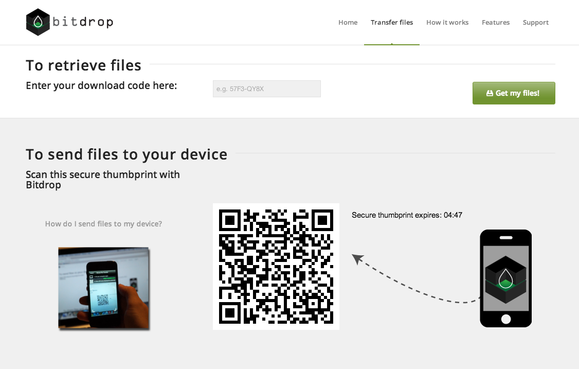Focus the download code input field
Viewport: 579px width, 369px height.
click(267, 89)
